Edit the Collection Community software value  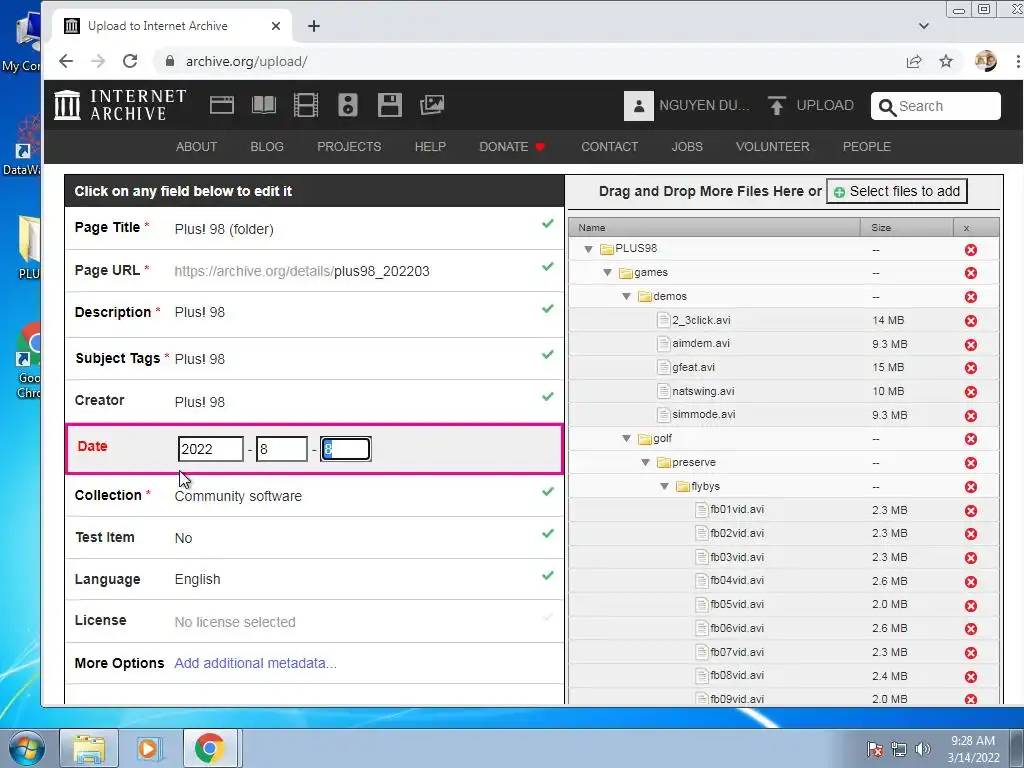pos(238,496)
